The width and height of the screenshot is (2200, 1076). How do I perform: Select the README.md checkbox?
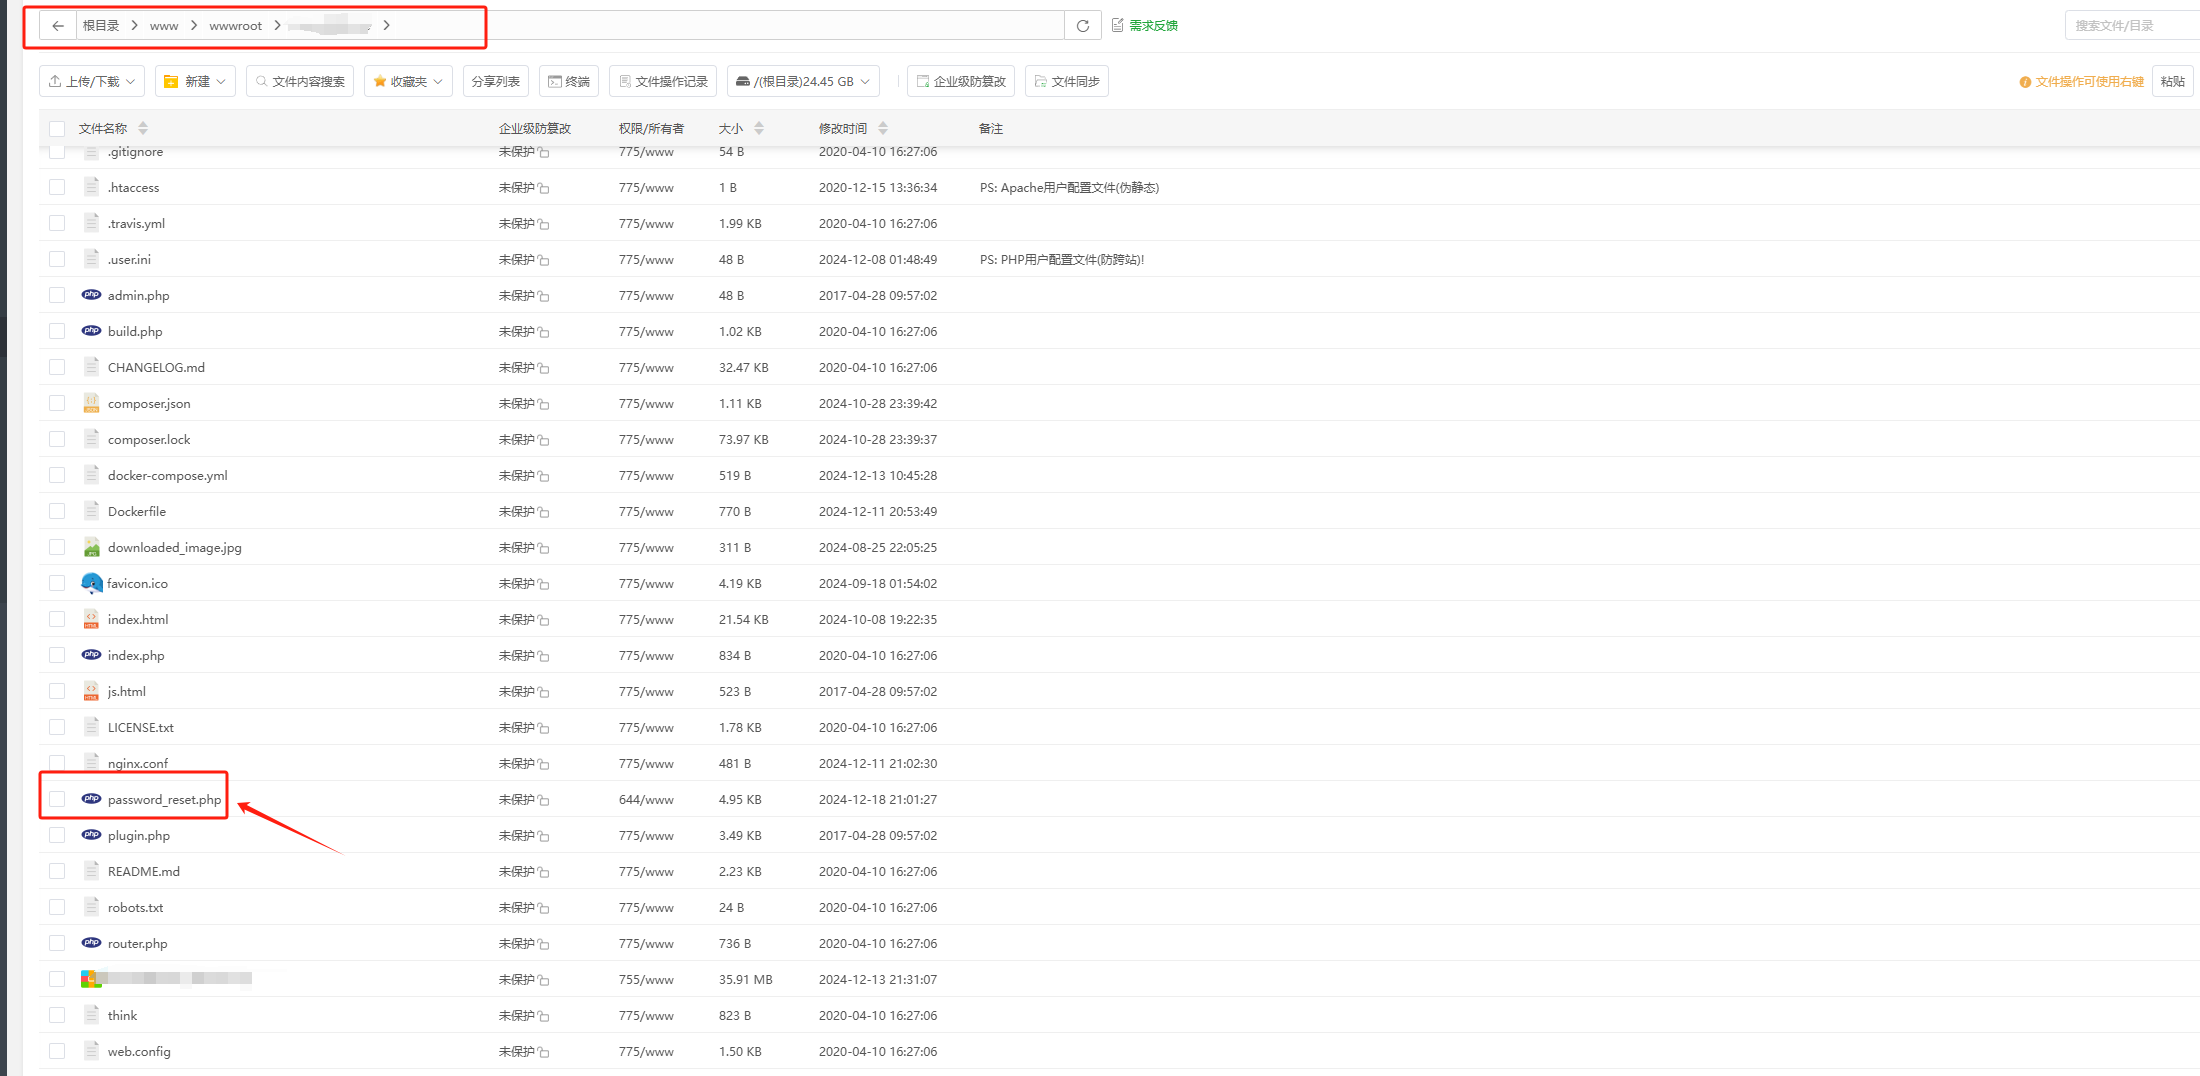(57, 871)
